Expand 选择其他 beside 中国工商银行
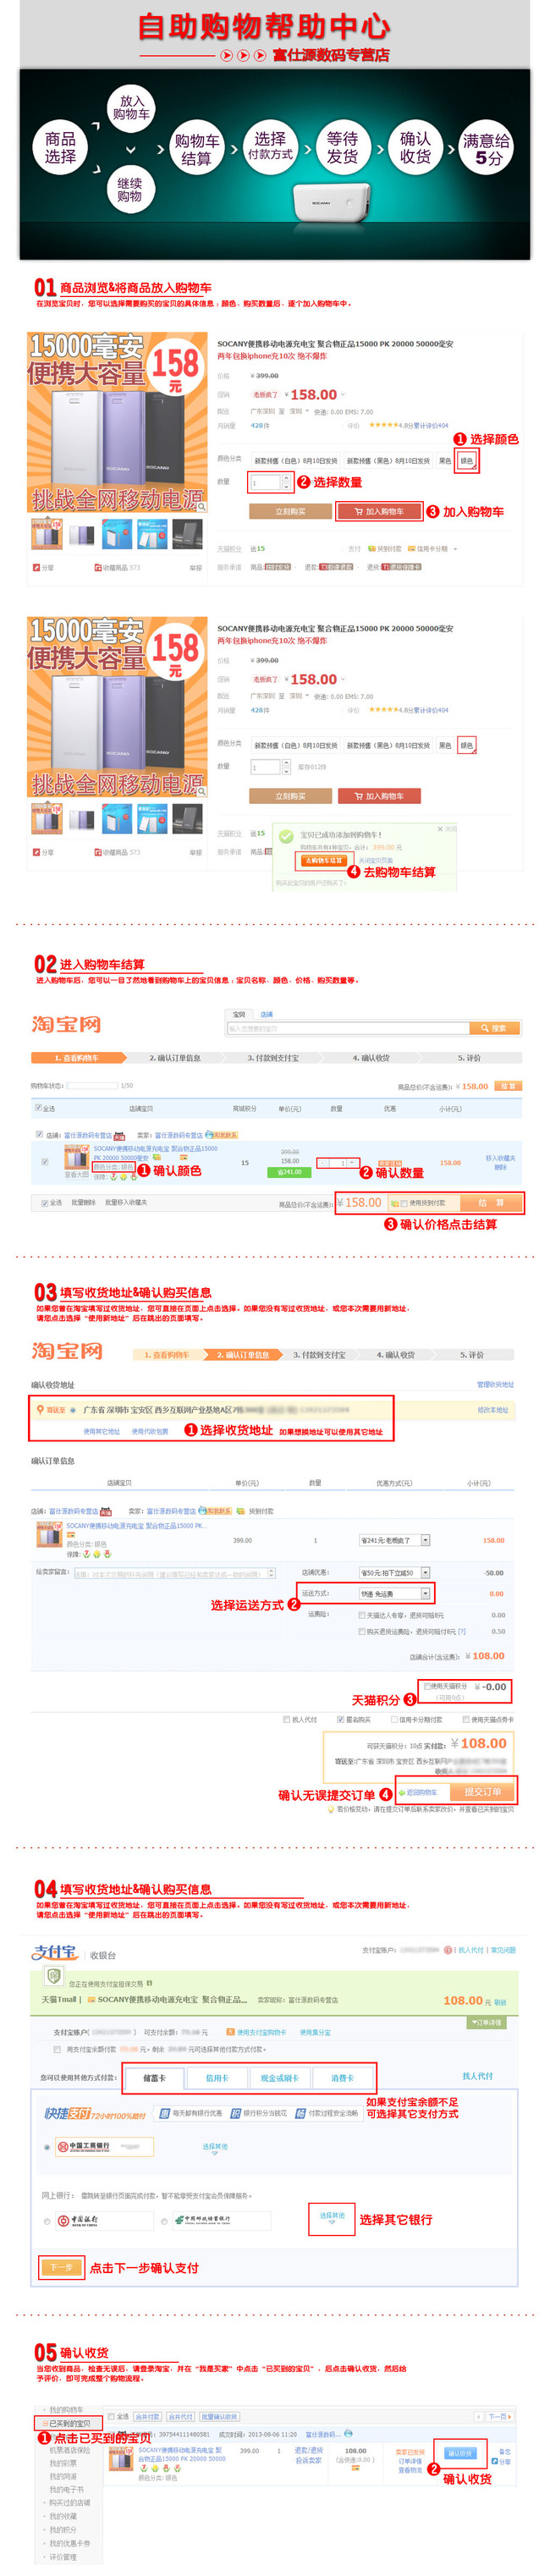 [x=215, y=2148]
